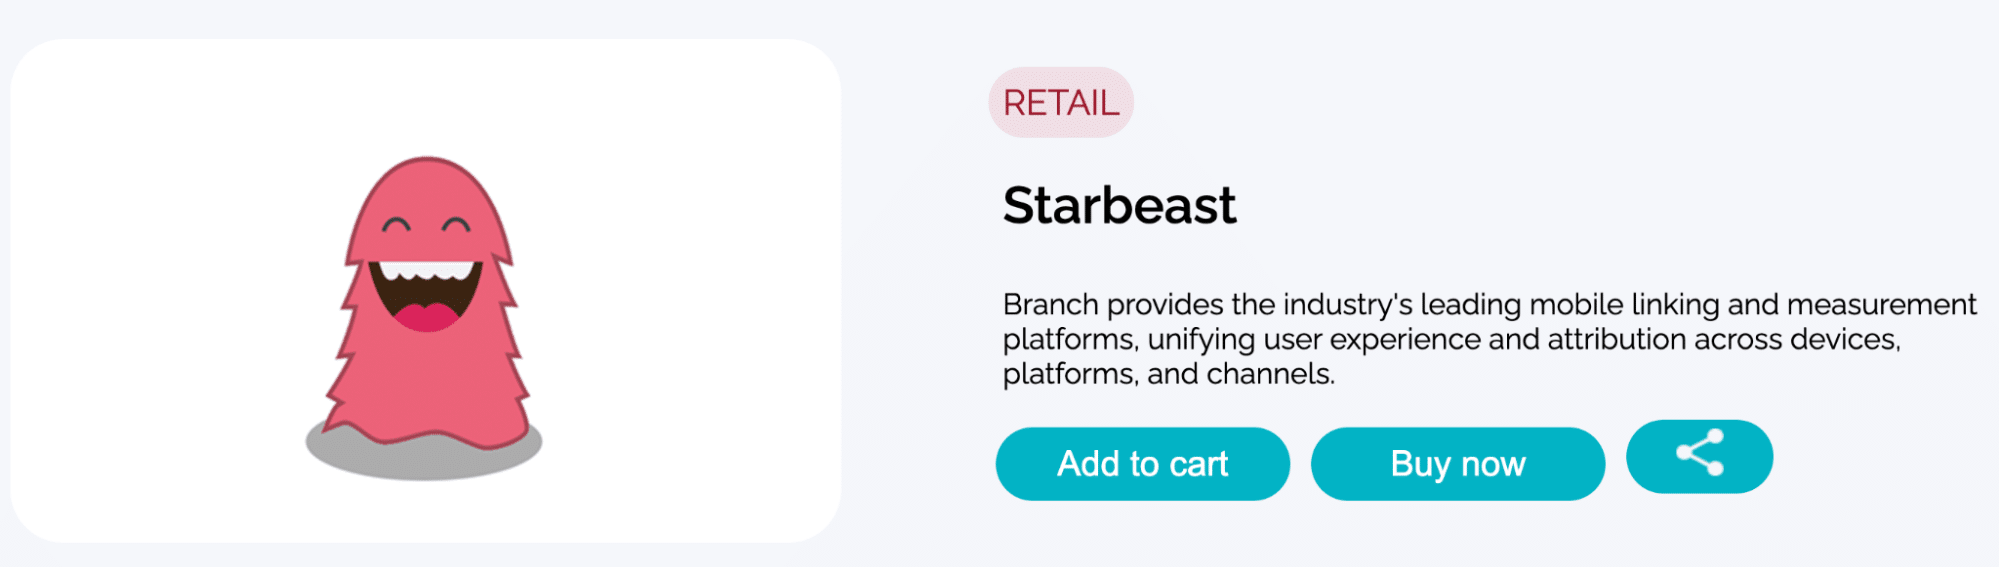Click the Starbeast product title
The width and height of the screenshot is (1999, 568).
(1119, 206)
